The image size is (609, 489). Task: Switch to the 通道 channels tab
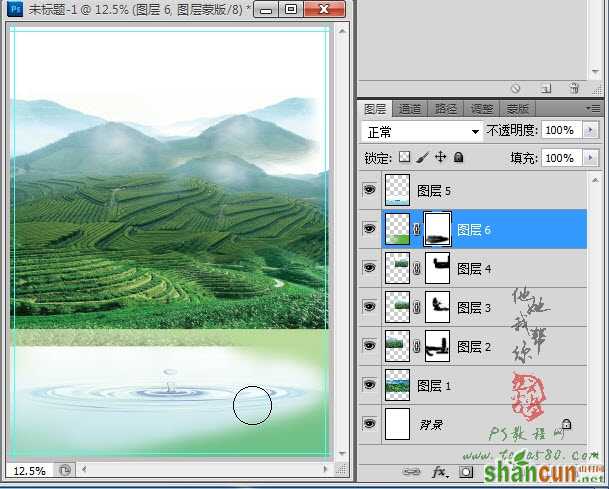pos(410,109)
